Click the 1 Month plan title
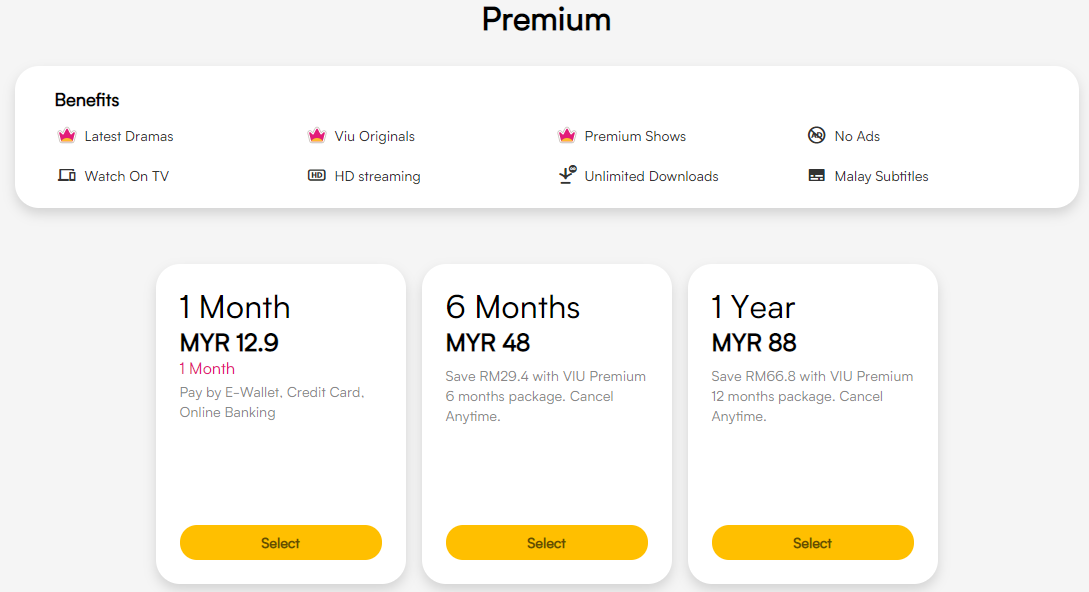The height and width of the screenshot is (592, 1089). (x=235, y=307)
